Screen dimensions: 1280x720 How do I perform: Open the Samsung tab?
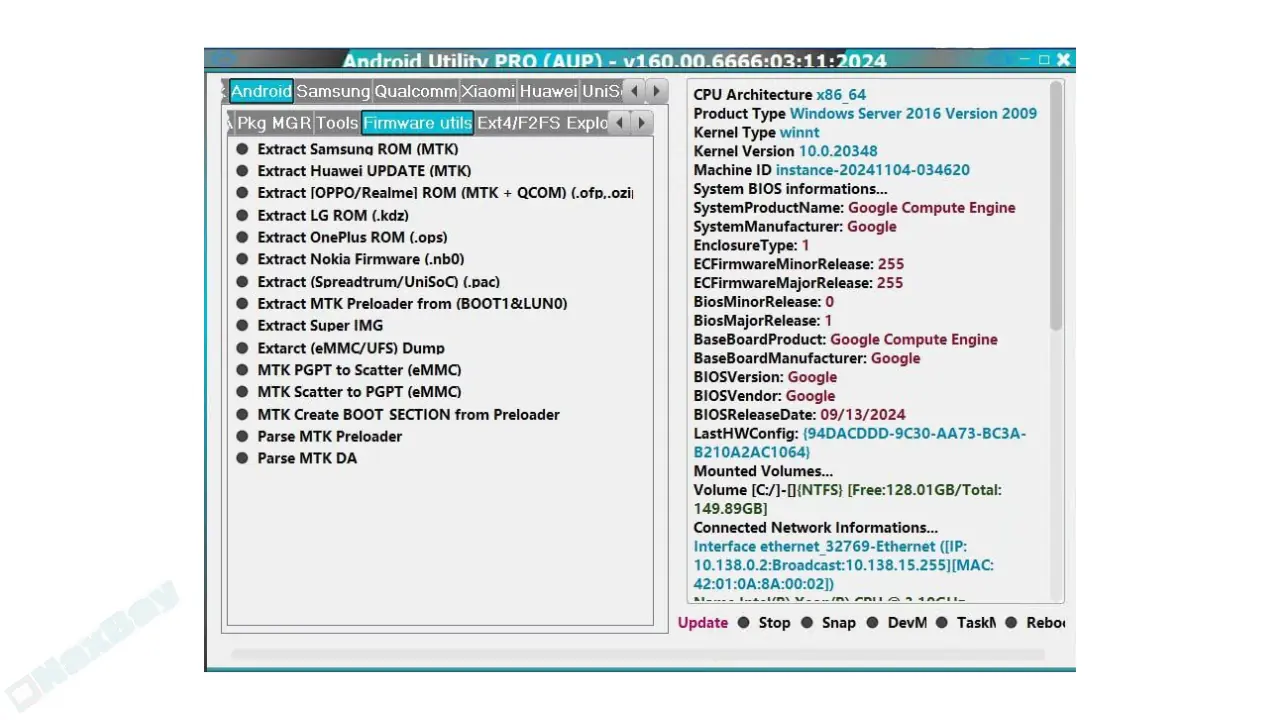pyautogui.click(x=333, y=91)
